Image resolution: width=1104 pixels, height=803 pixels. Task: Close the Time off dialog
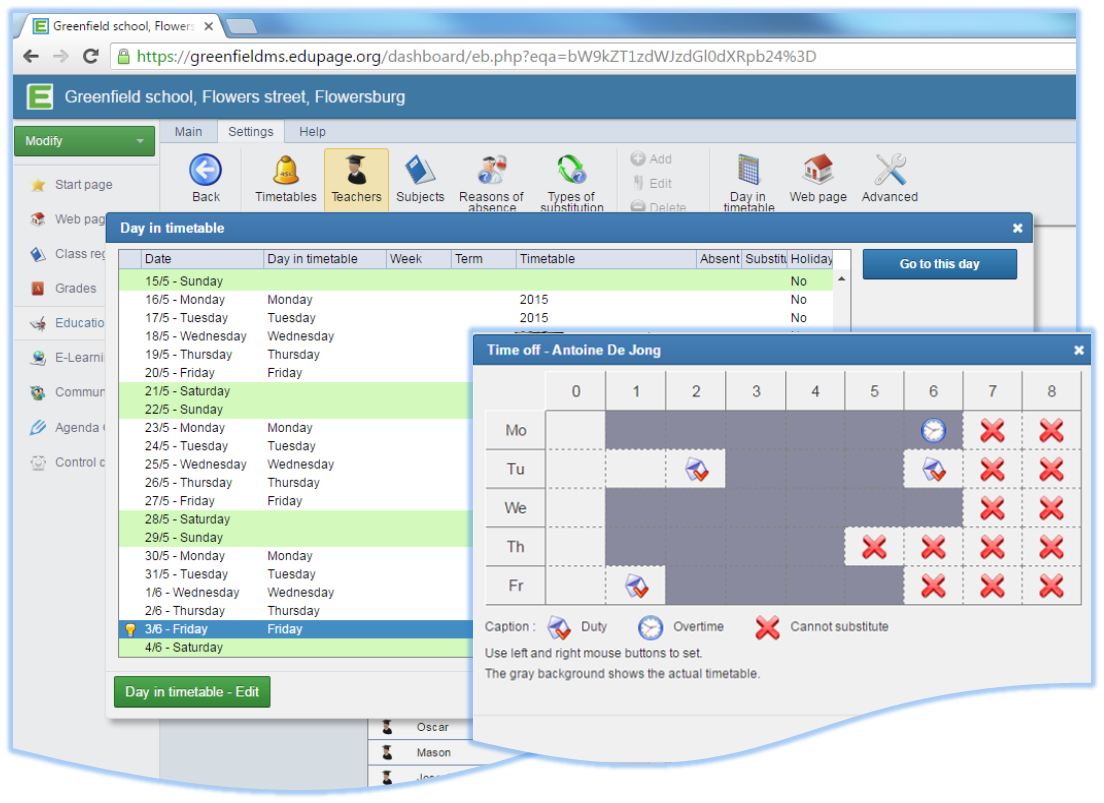(x=1078, y=350)
